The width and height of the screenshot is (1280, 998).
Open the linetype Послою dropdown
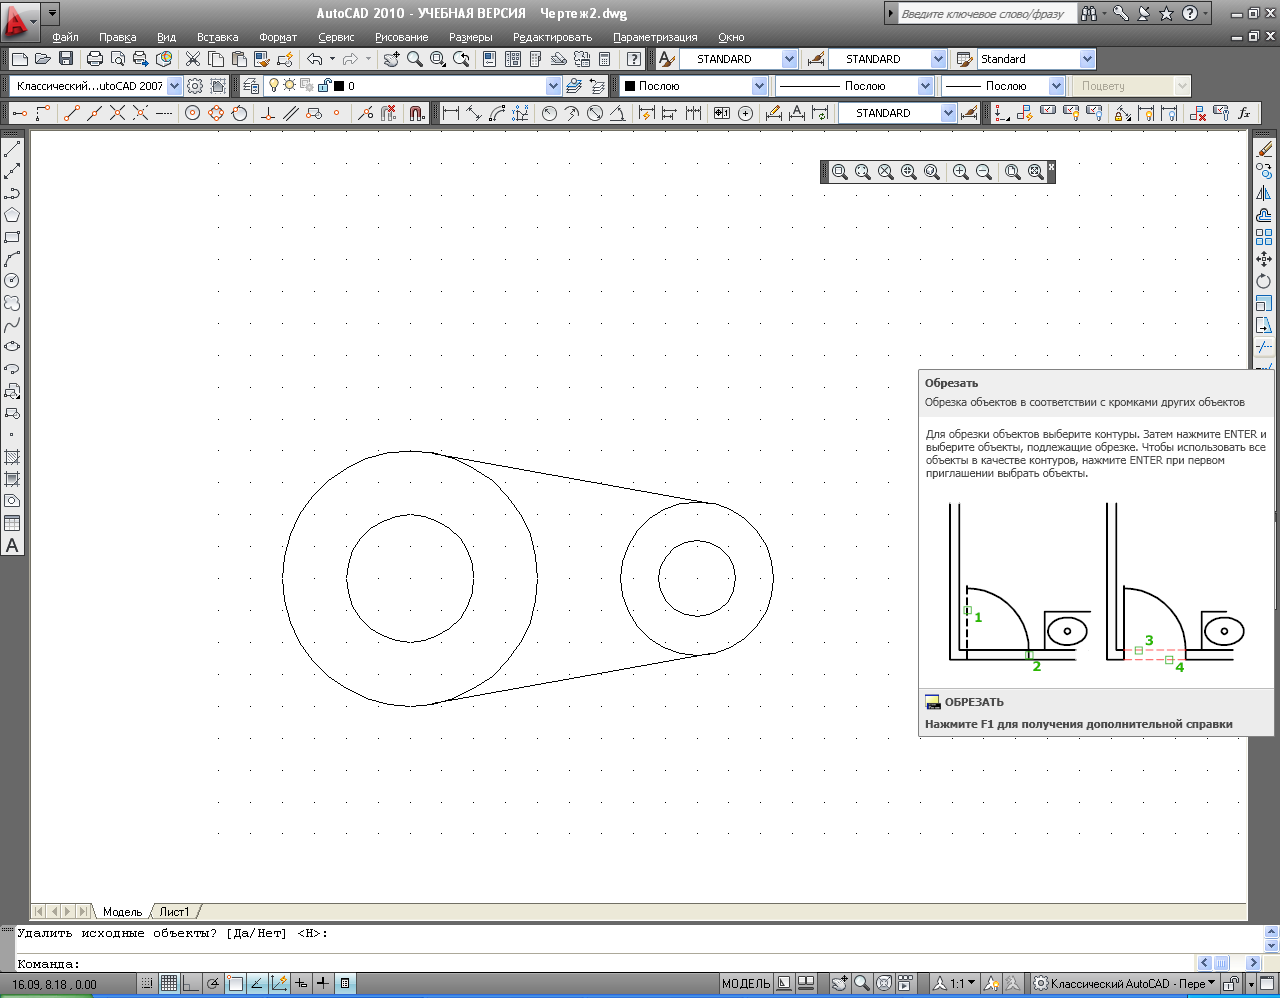[x=925, y=86]
